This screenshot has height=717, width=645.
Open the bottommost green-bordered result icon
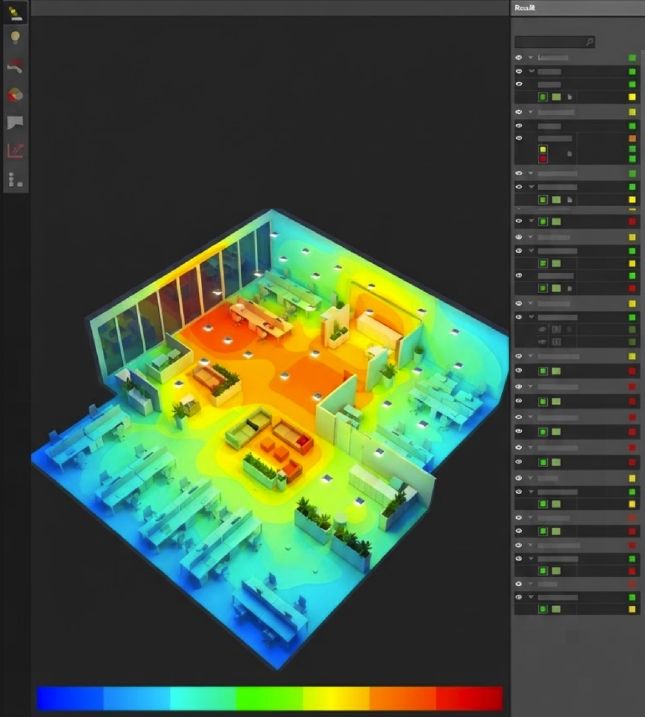point(543,609)
